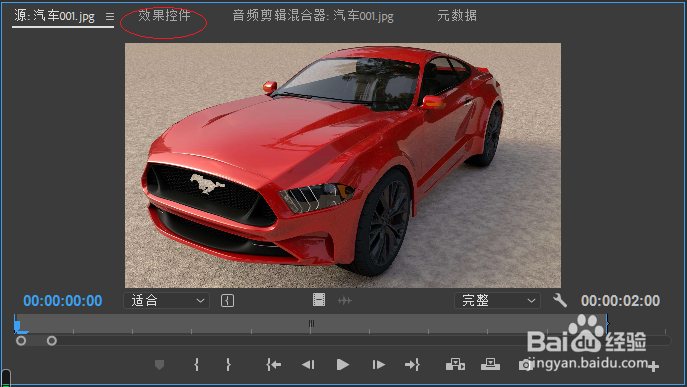Screen dimensions: 687x387
Task: Switch to the 音频剪辑混合器 tab
Action: [312, 16]
